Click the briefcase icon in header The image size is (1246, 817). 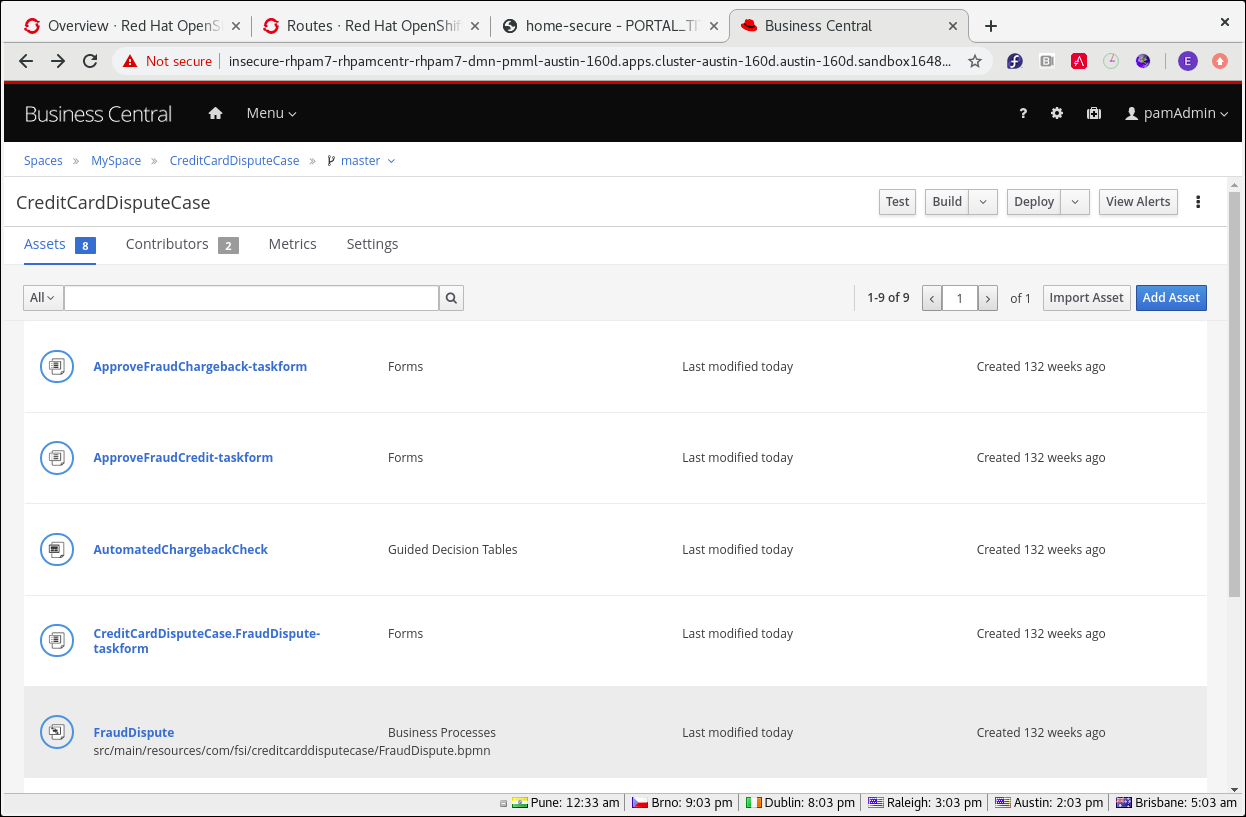coord(1094,114)
